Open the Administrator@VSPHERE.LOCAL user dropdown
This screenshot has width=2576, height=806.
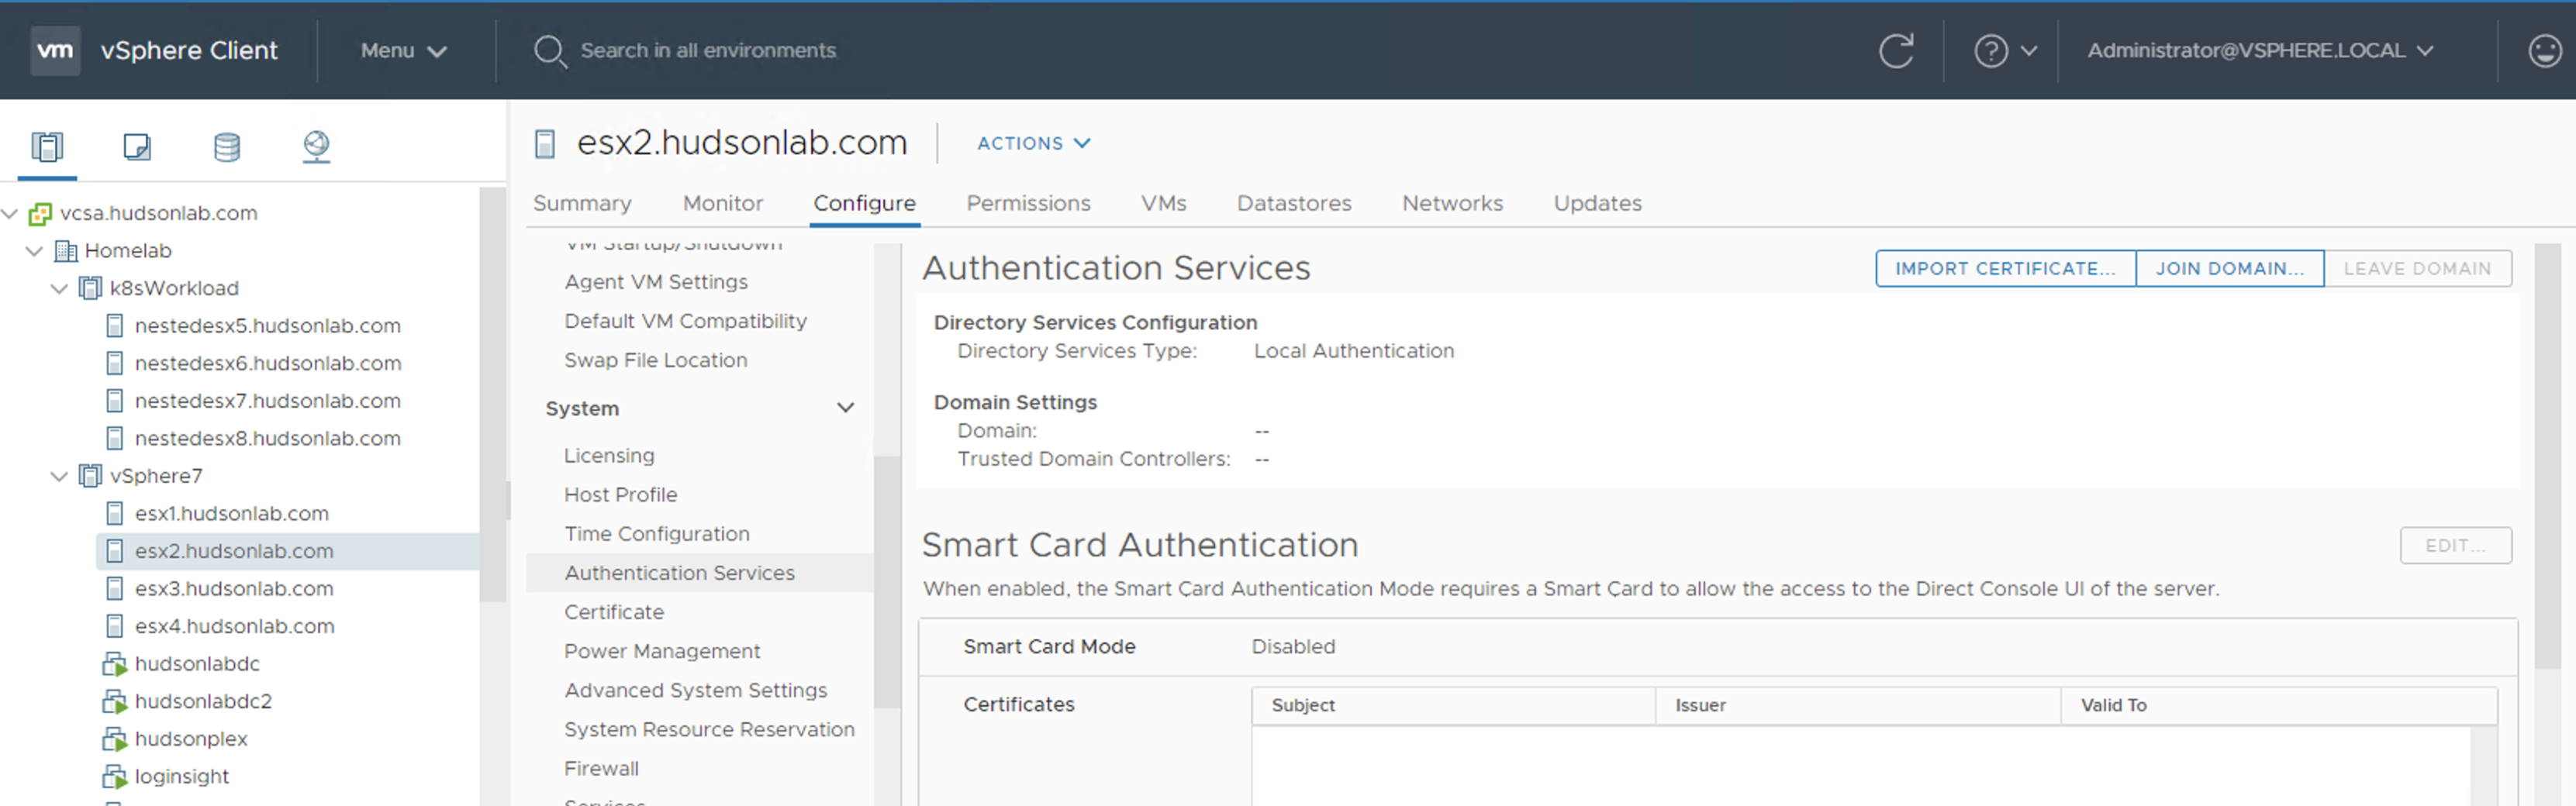pyautogui.click(x=2260, y=50)
